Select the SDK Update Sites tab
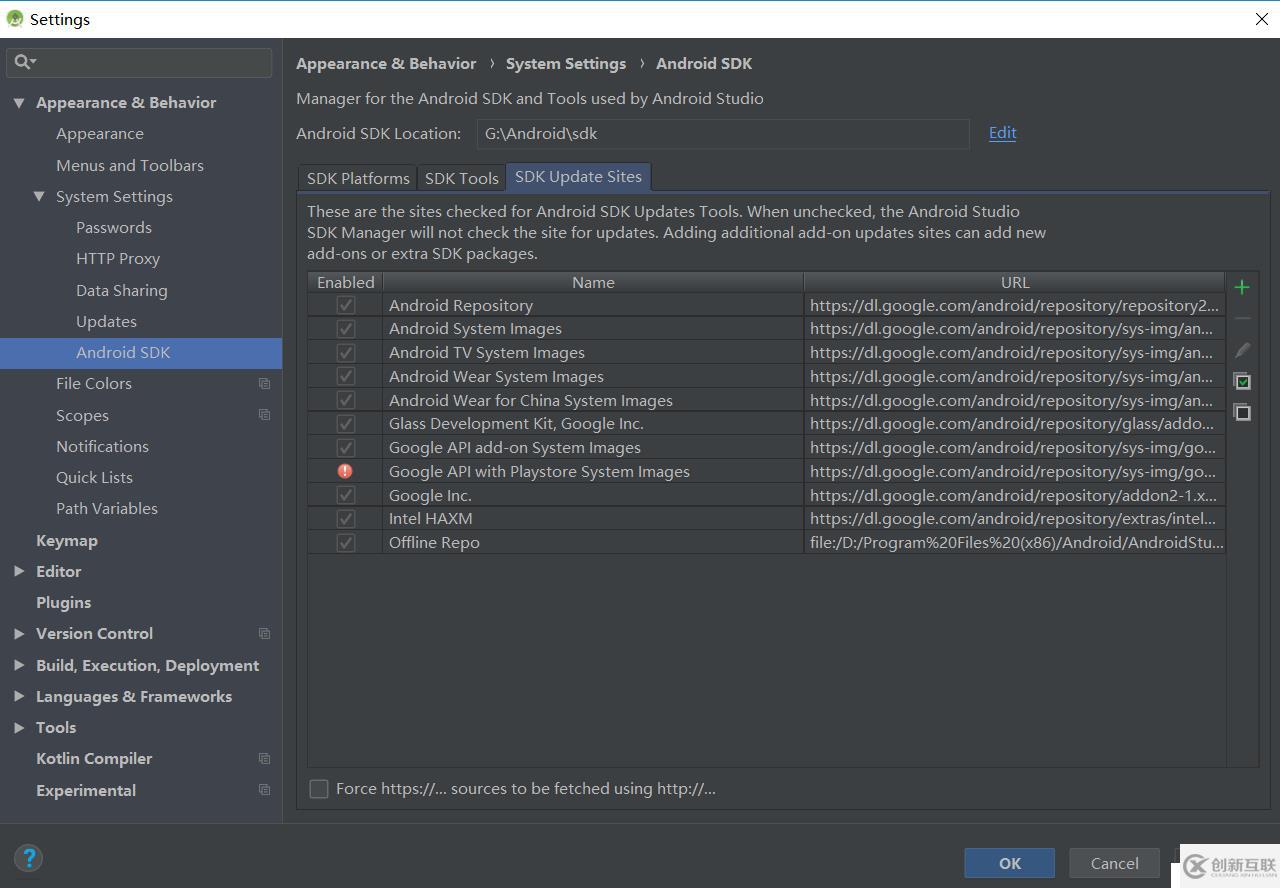The image size is (1280, 888). [x=578, y=176]
